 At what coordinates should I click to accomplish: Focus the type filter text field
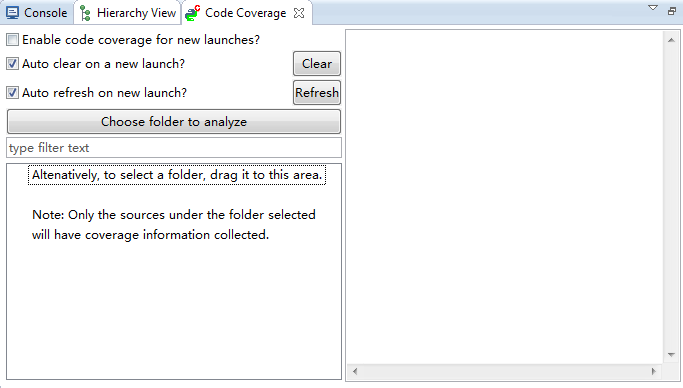(174, 148)
